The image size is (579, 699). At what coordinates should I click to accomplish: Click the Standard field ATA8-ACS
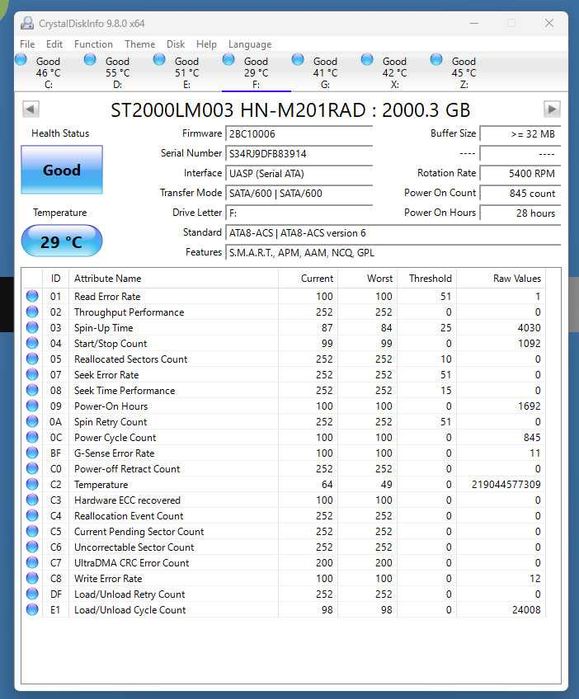(x=393, y=233)
